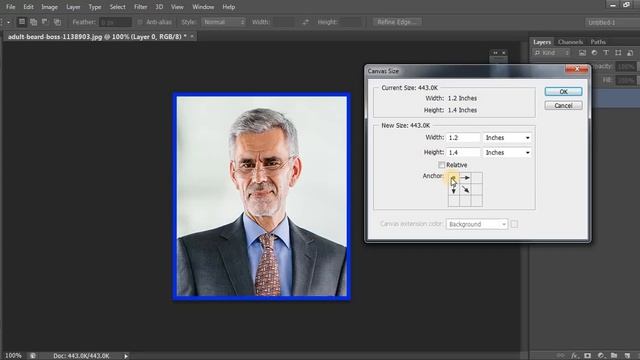Switch to the Paths tab
Image resolution: width=640 pixels, height=360 pixels.
(x=598, y=42)
